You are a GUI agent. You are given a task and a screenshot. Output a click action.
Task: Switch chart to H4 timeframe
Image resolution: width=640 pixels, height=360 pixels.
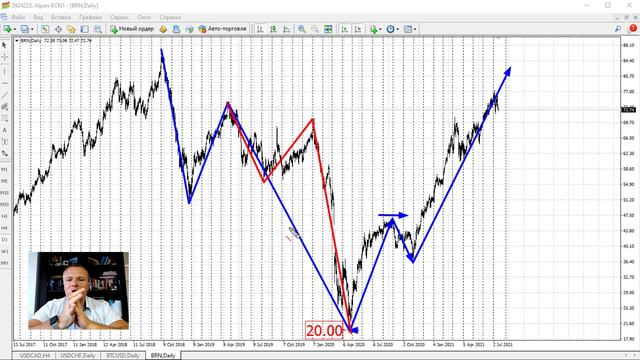tap(4, 228)
